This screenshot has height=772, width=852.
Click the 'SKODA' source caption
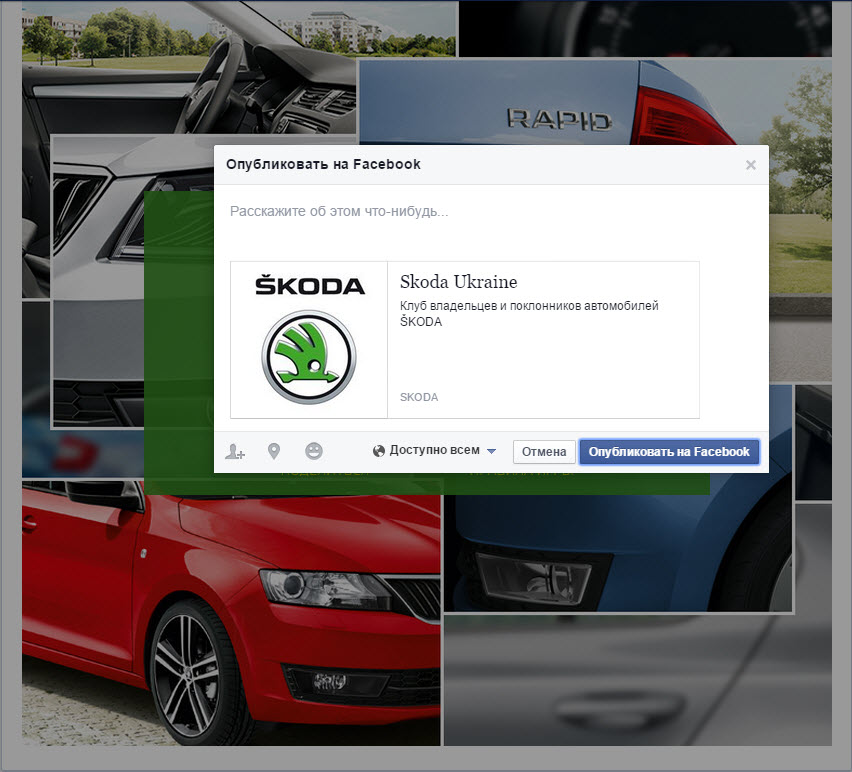pos(419,397)
